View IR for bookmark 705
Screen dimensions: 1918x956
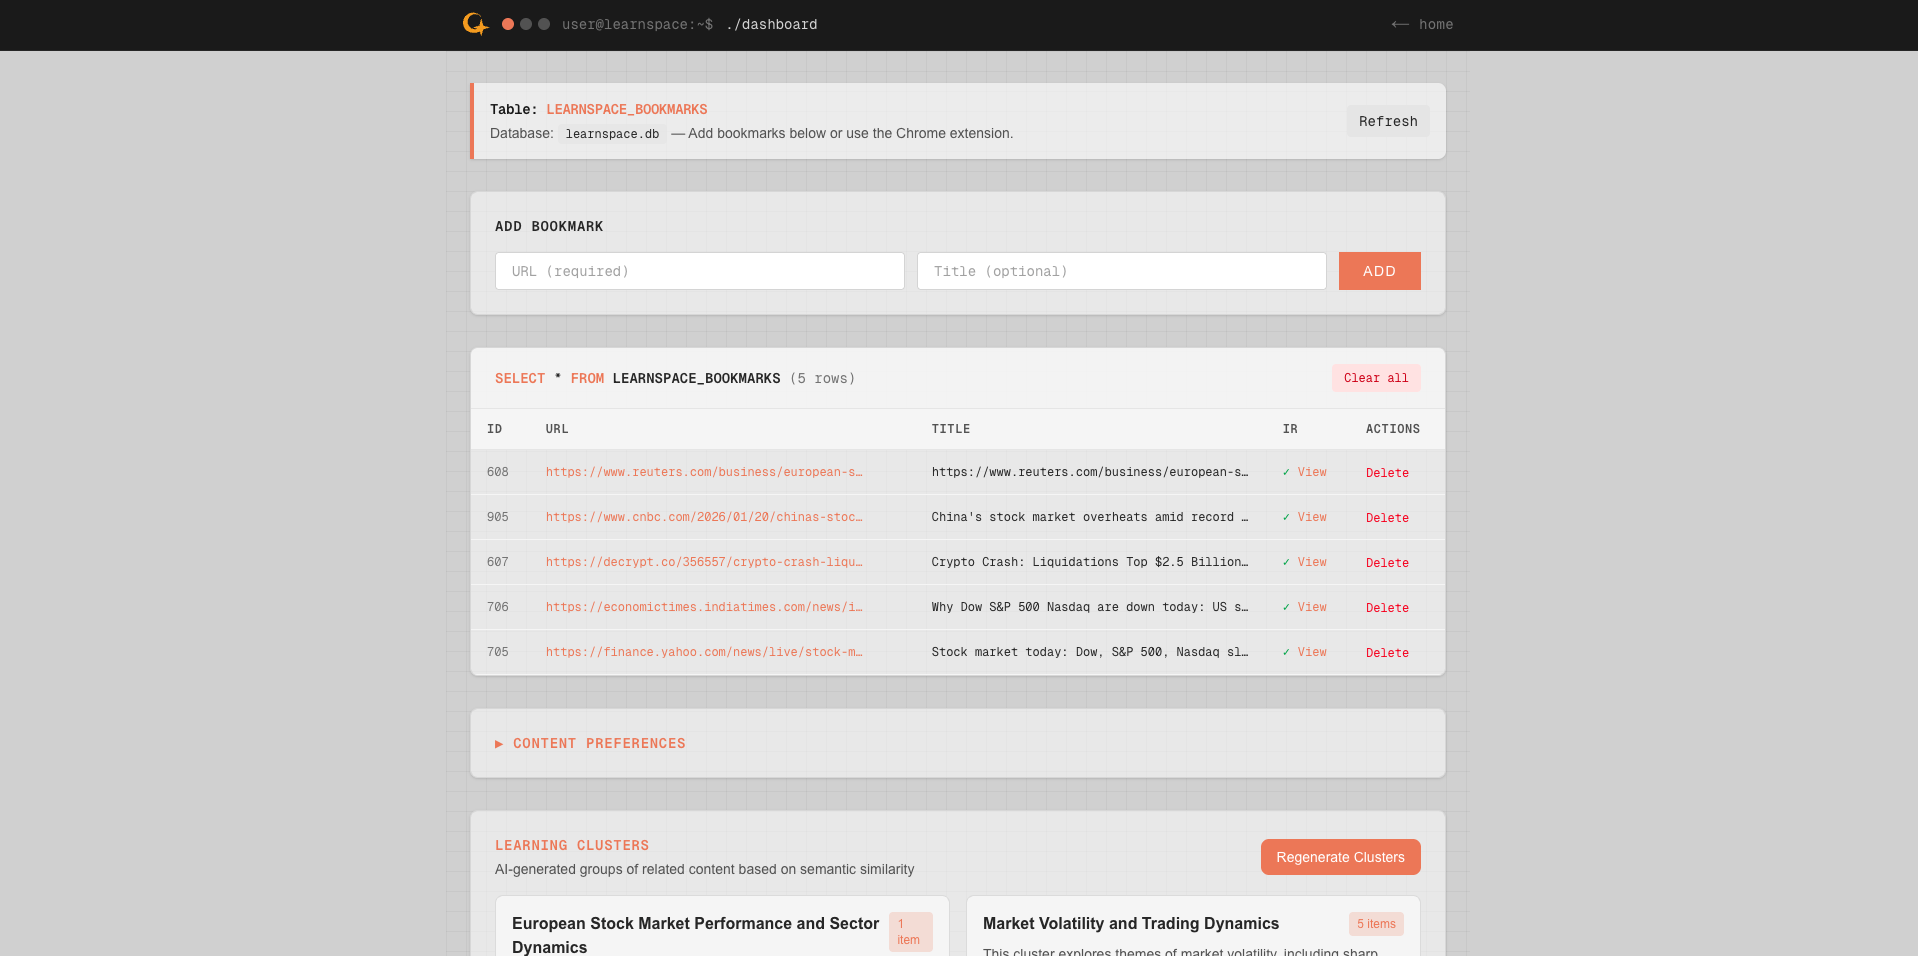point(1312,652)
